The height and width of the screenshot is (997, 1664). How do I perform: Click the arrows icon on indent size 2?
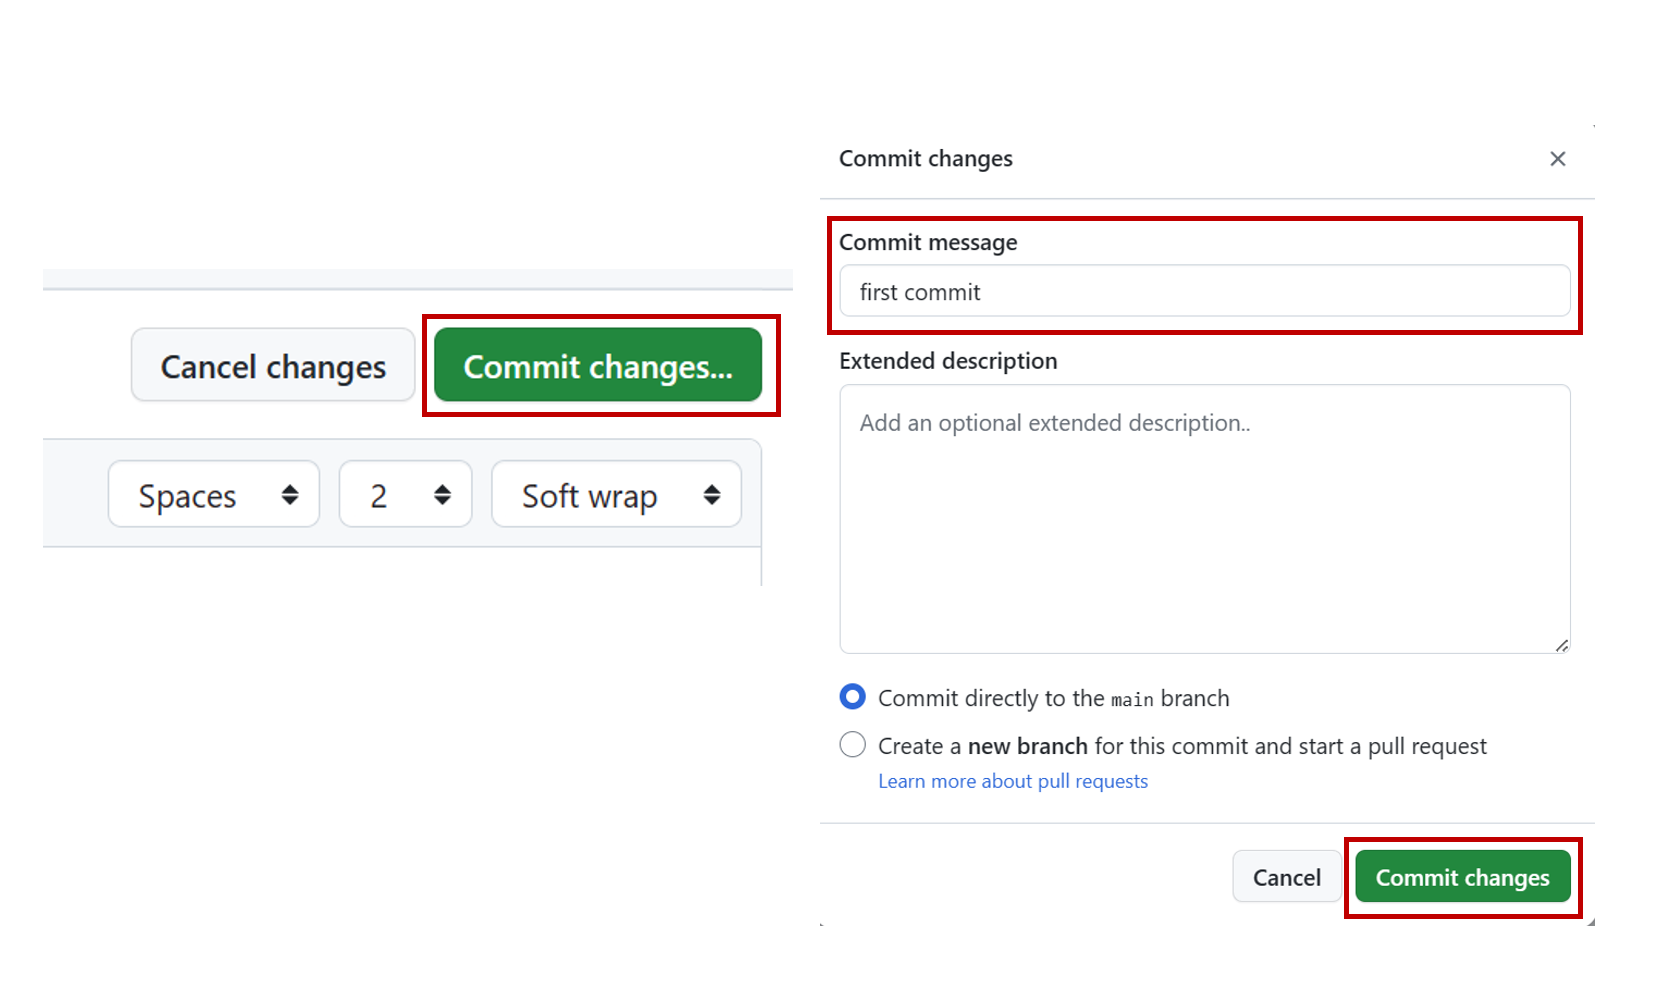click(x=442, y=495)
